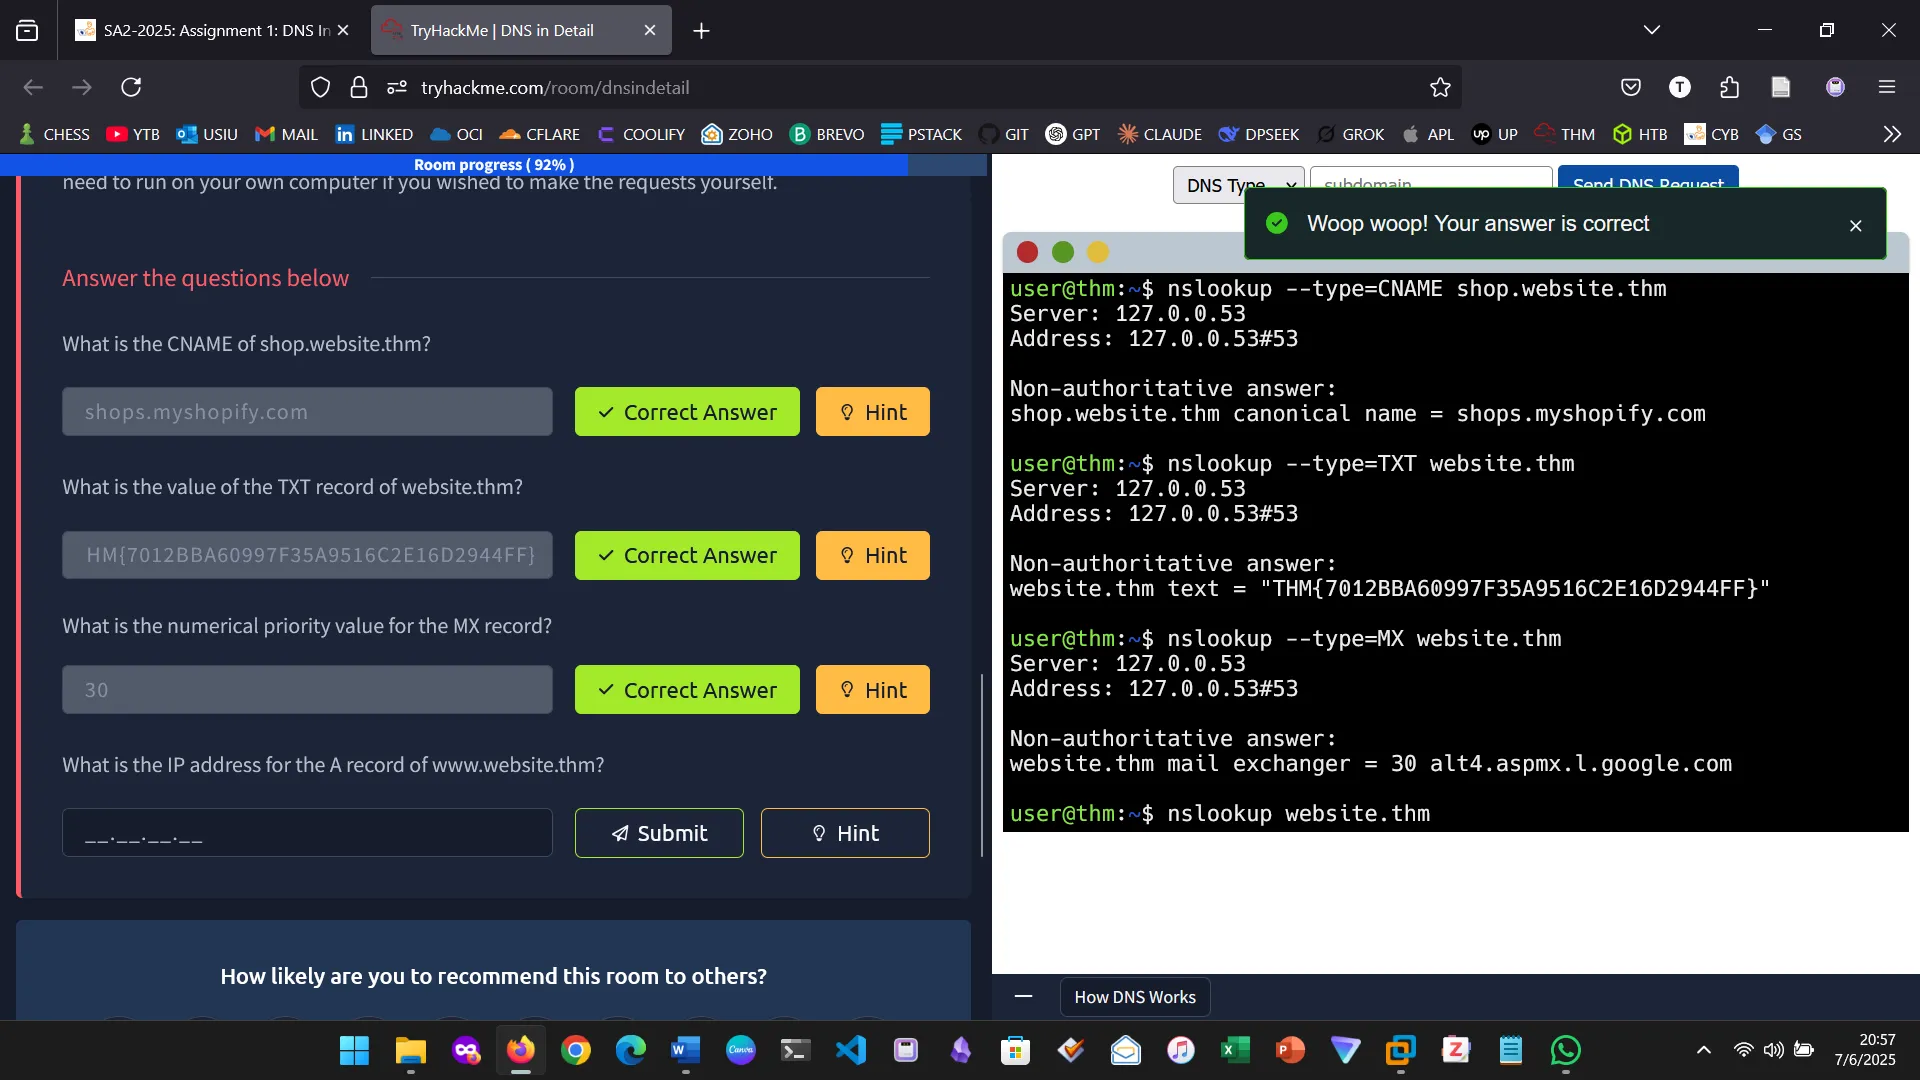The width and height of the screenshot is (1920, 1080).
Task: Save the page with the Pocket icon
Action: click(1632, 87)
